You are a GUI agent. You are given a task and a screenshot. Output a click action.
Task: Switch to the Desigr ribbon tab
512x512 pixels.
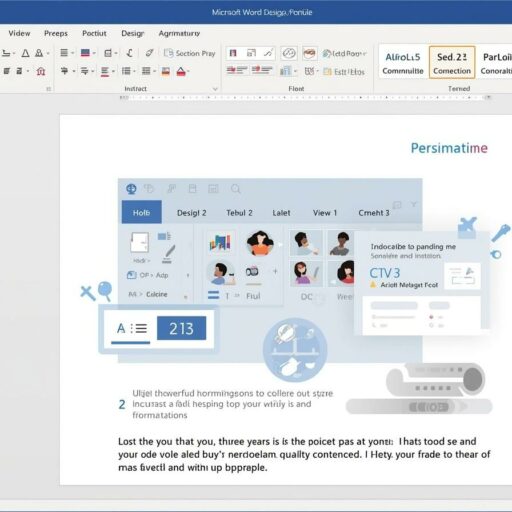pyautogui.click(x=133, y=33)
